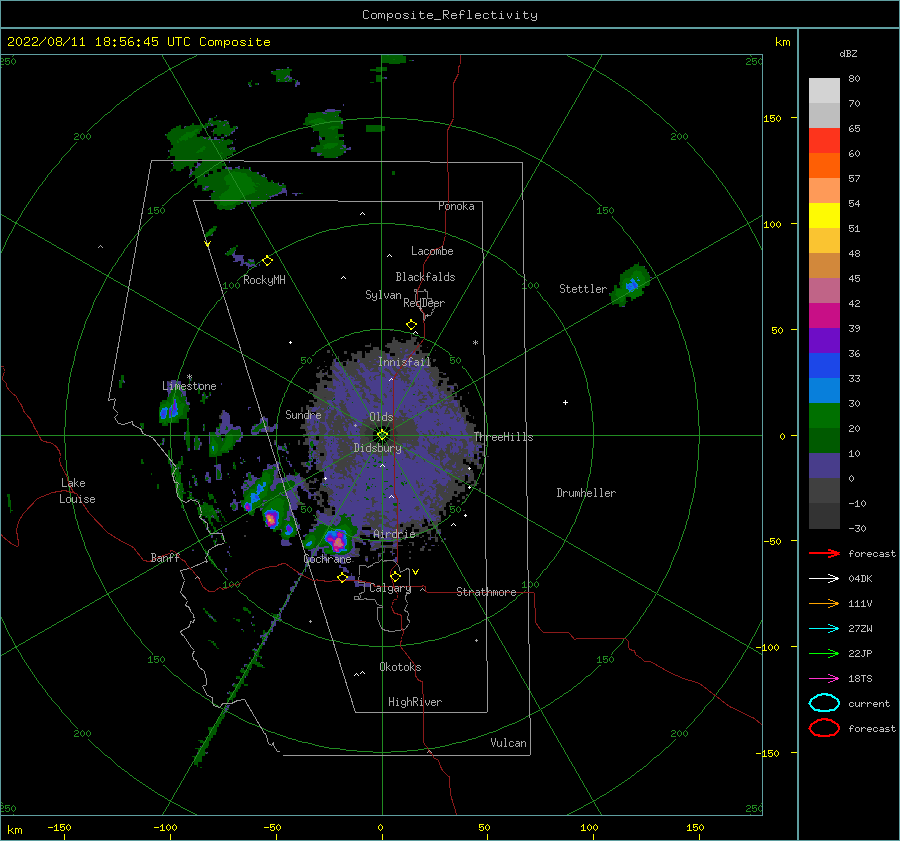Click the Didsbury label
The height and width of the screenshot is (841, 900).
coord(378,448)
